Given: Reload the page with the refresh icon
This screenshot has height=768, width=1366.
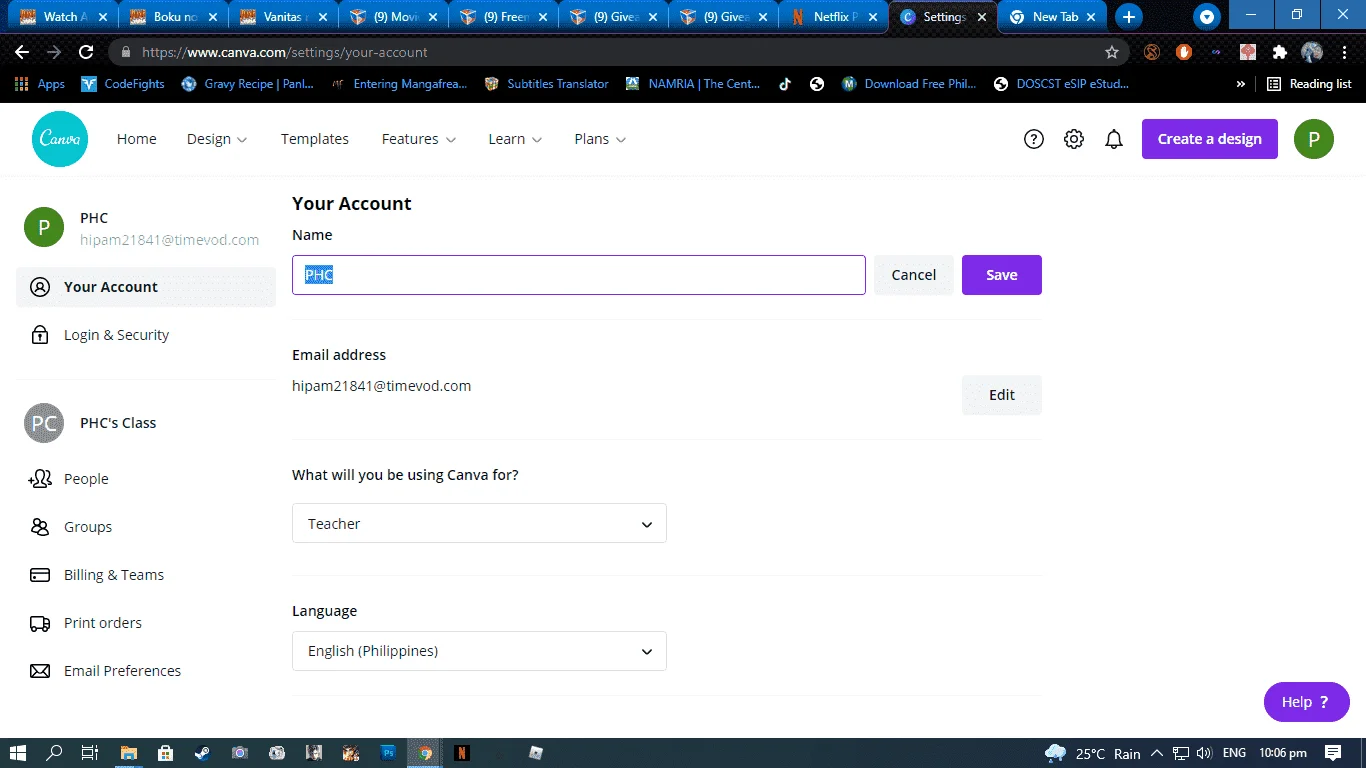Looking at the screenshot, I should pyautogui.click(x=86, y=52).
